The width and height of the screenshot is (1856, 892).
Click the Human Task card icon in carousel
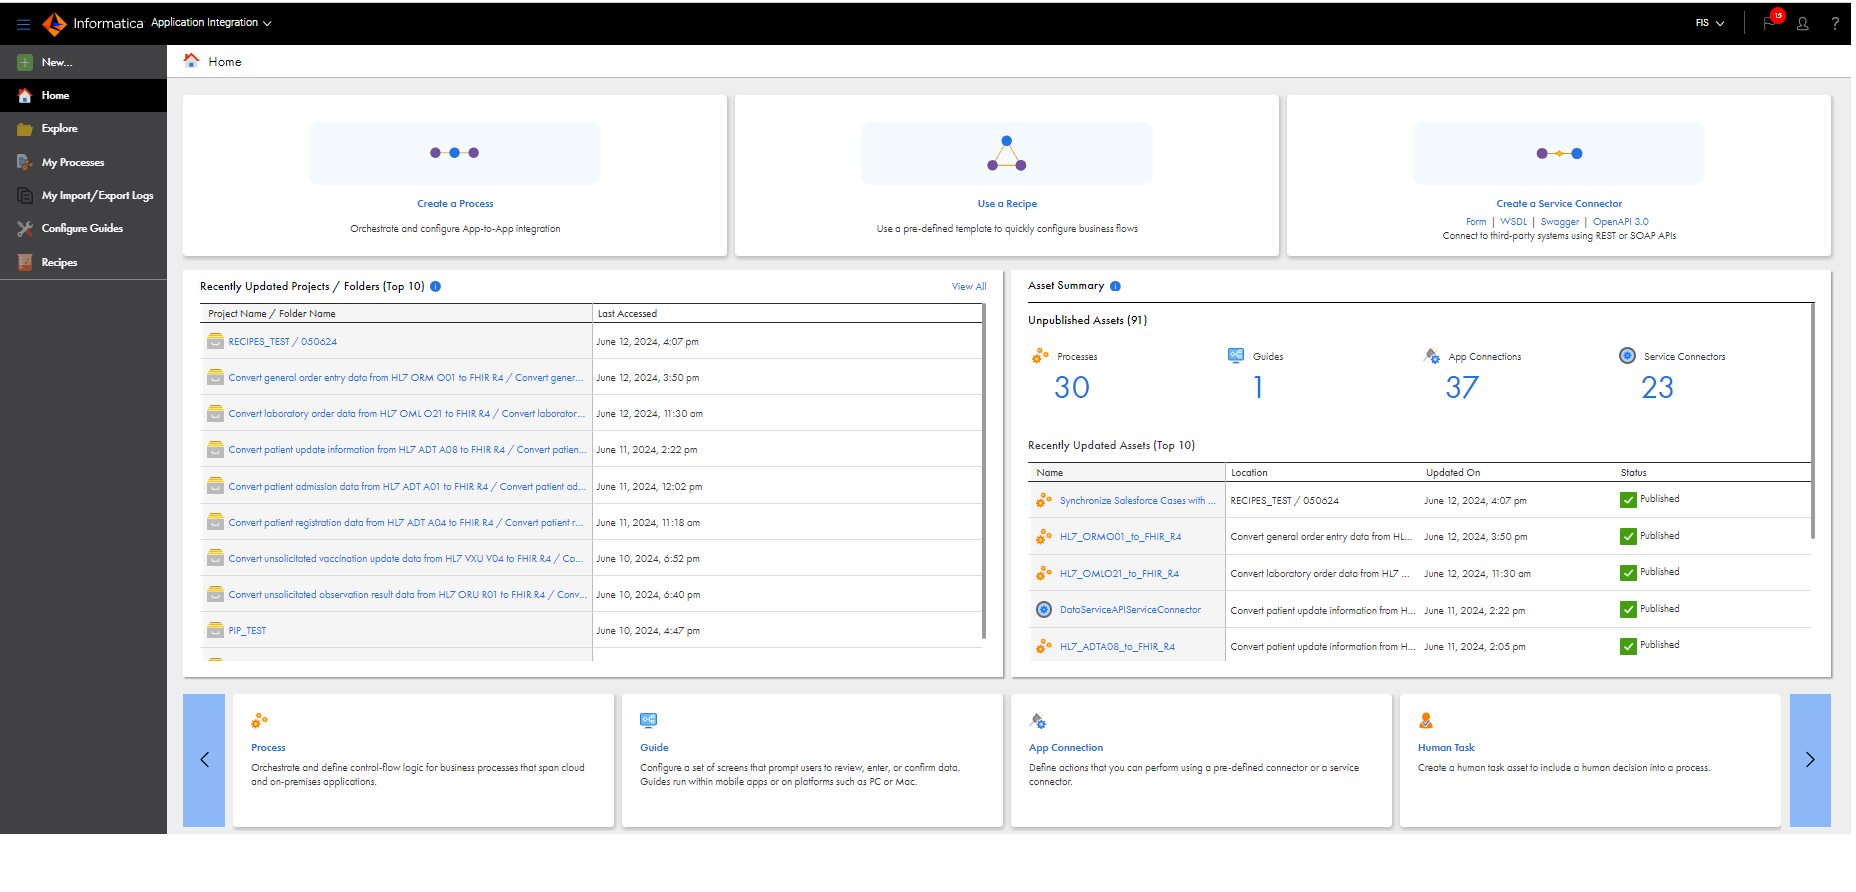tap(1426, 721)
